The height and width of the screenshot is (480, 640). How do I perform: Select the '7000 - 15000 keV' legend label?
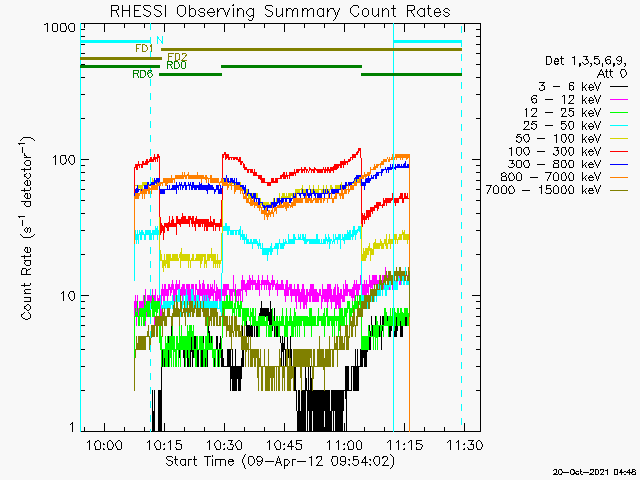(544, 190)
